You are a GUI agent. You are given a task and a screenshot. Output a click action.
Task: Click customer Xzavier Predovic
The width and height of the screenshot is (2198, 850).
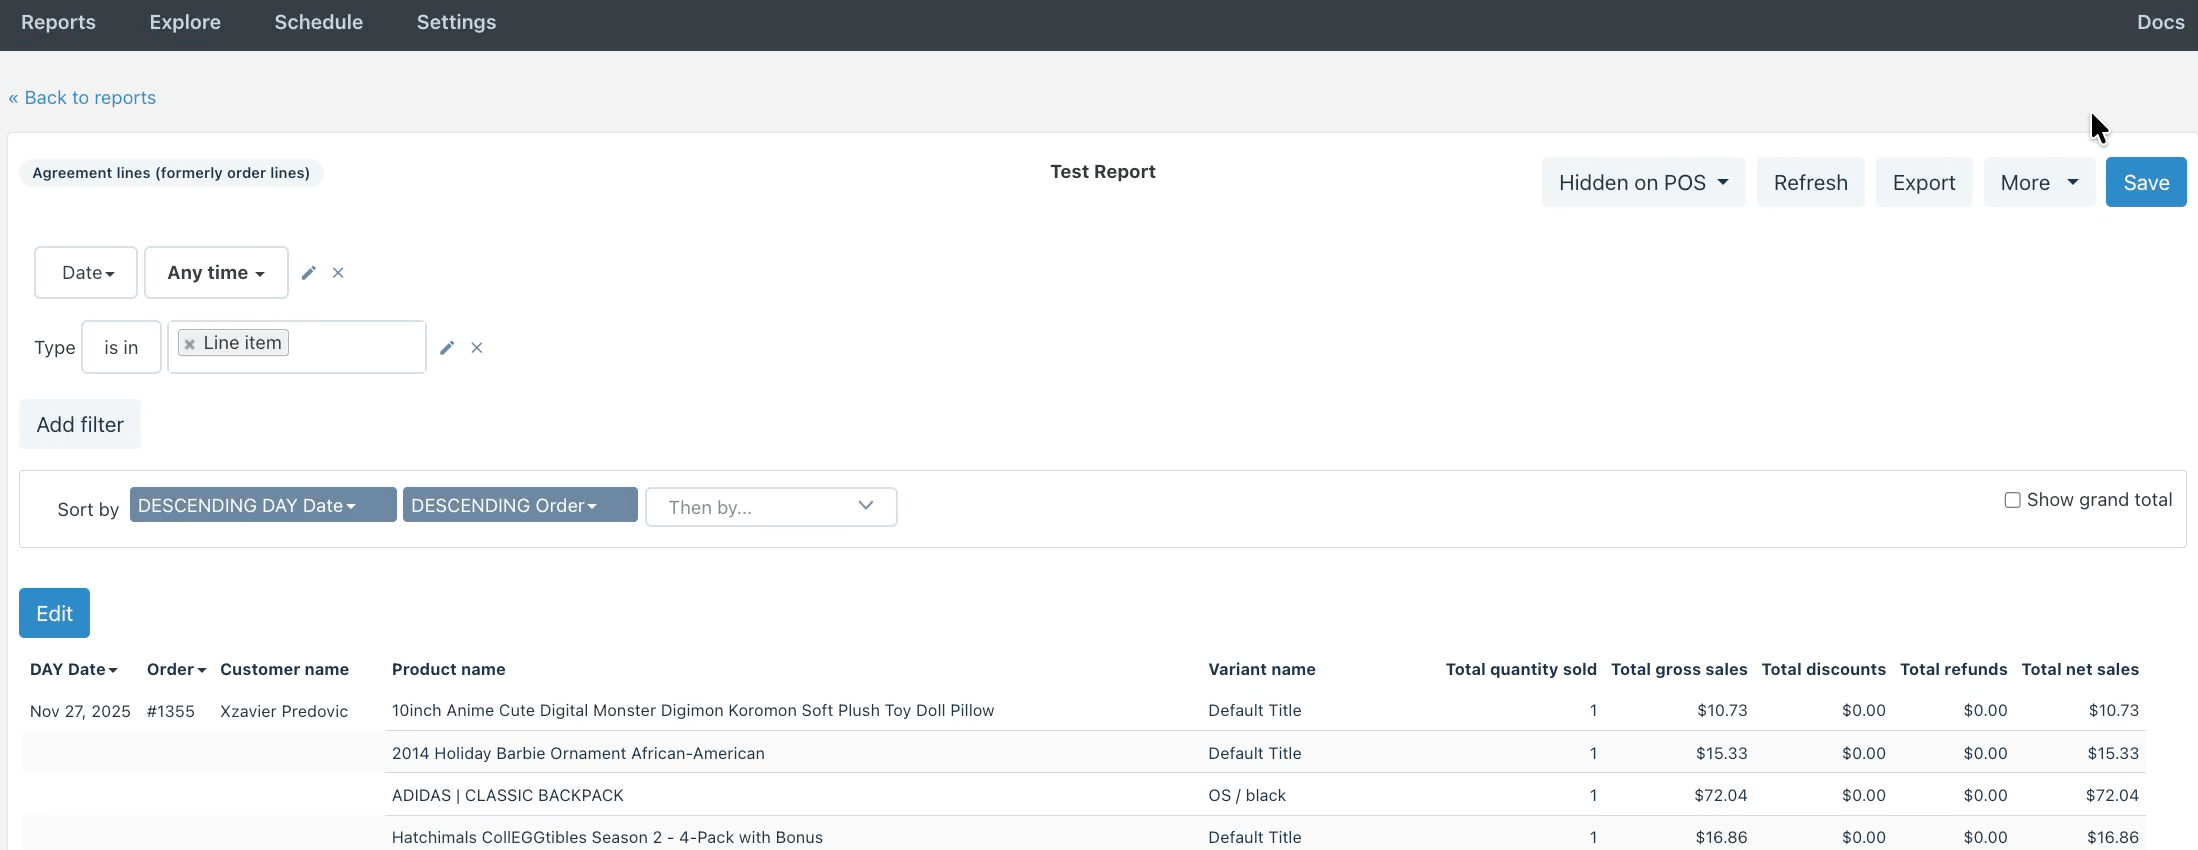click(284, 711)
